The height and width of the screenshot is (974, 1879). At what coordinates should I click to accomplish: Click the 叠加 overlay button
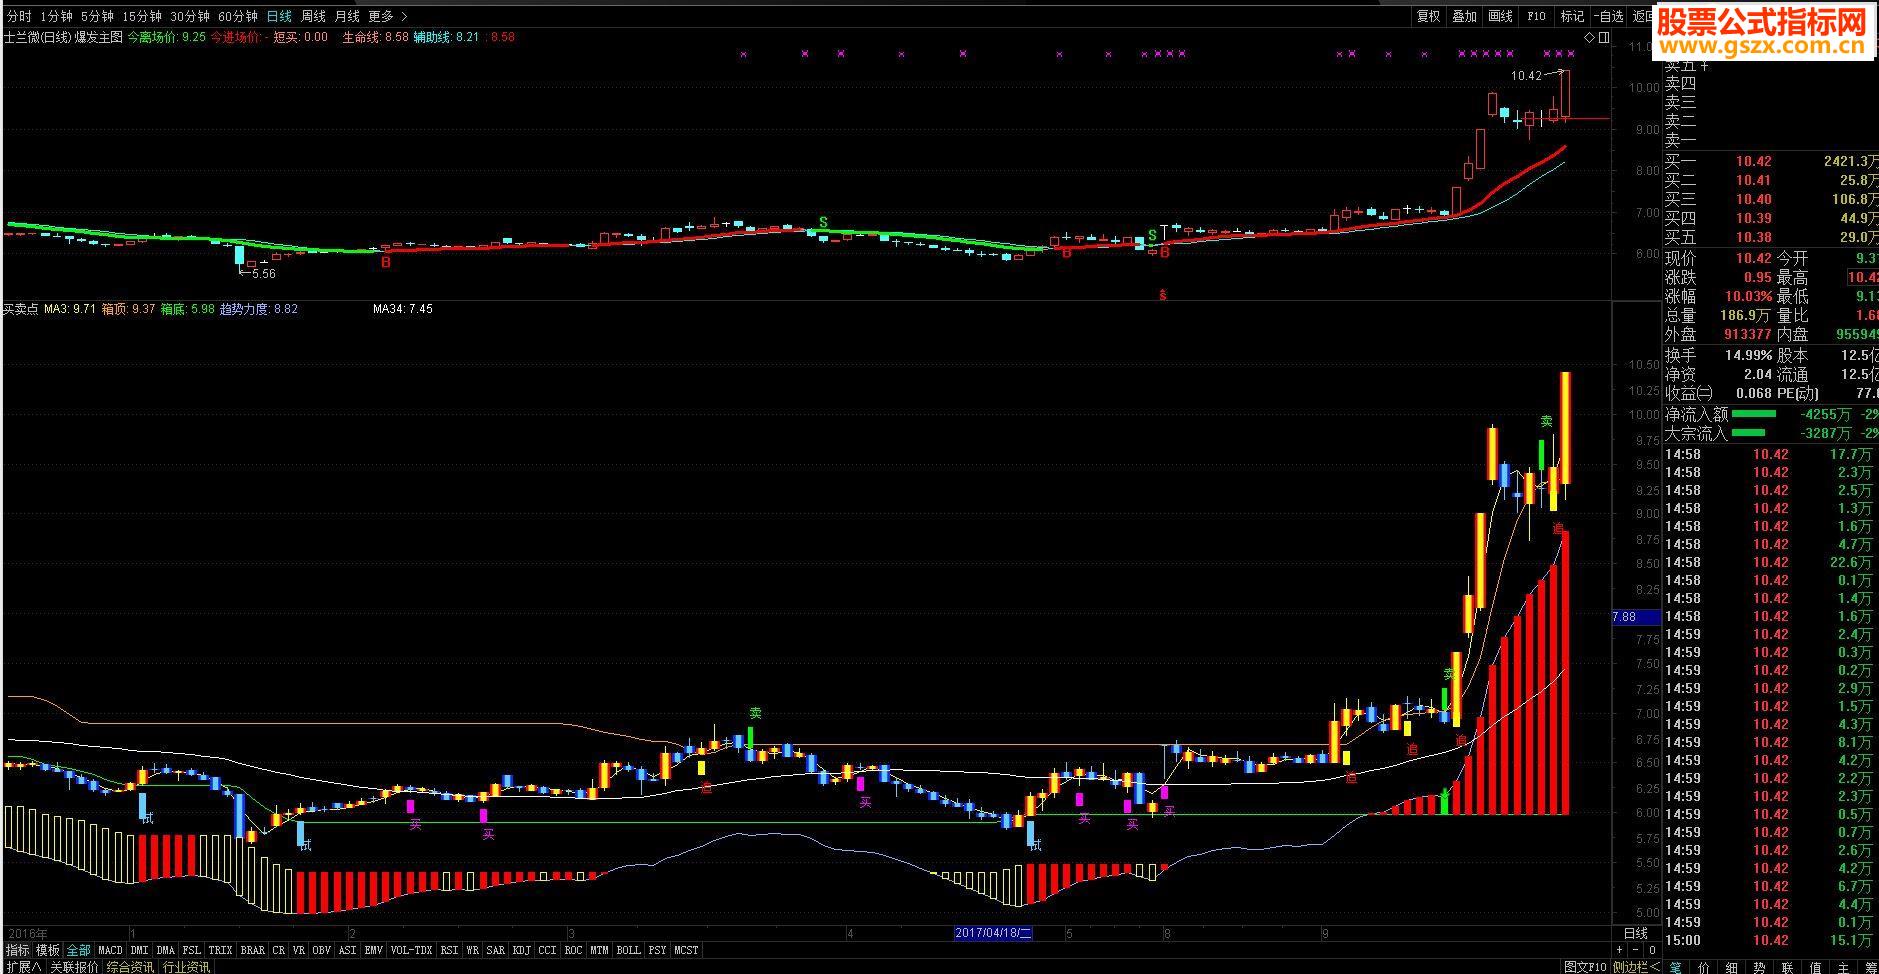(x=1464, y=16)
